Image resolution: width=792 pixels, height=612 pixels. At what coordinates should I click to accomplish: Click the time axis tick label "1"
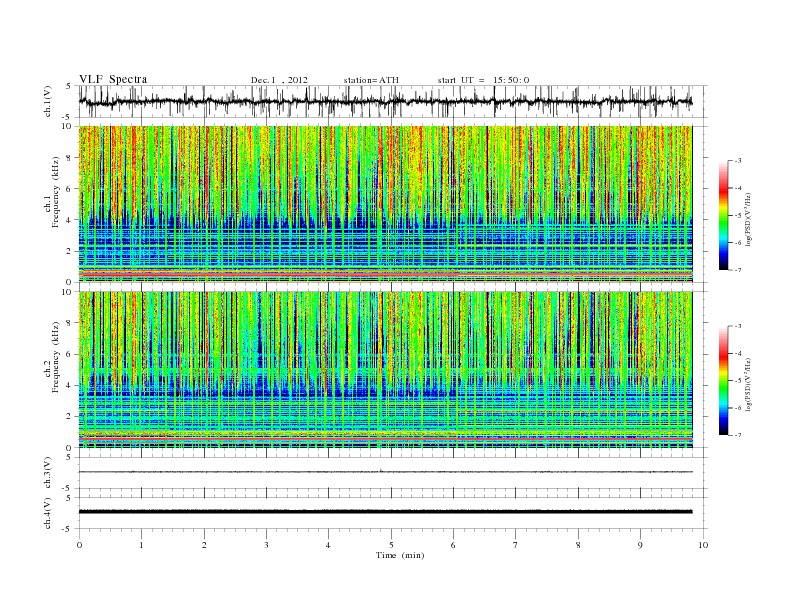(141, 545)
